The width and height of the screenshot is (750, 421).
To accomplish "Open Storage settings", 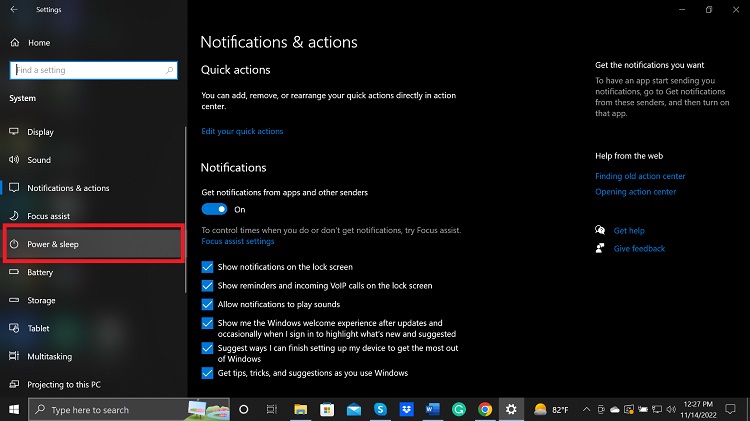I will pos(41,300).
